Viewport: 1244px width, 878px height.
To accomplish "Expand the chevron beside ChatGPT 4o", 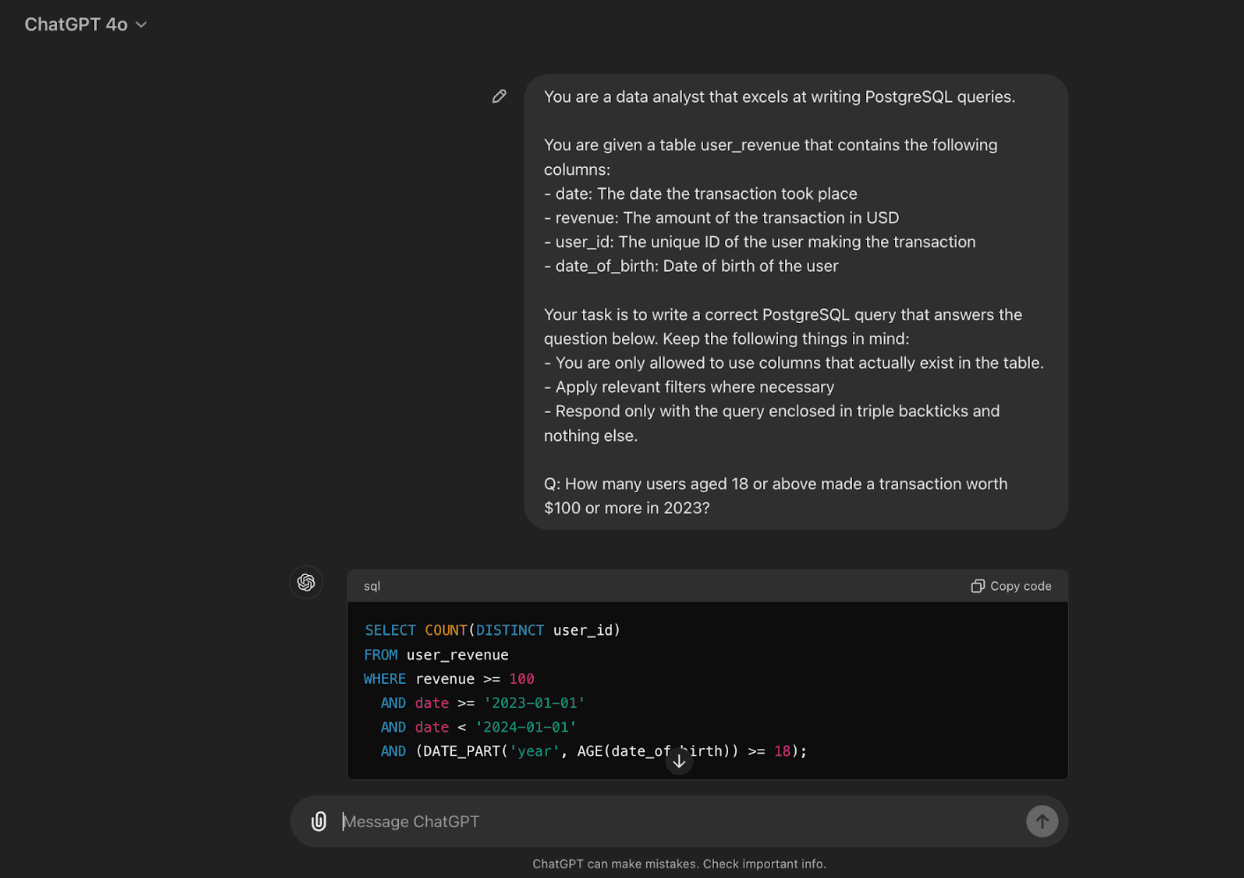I will 140,24.
